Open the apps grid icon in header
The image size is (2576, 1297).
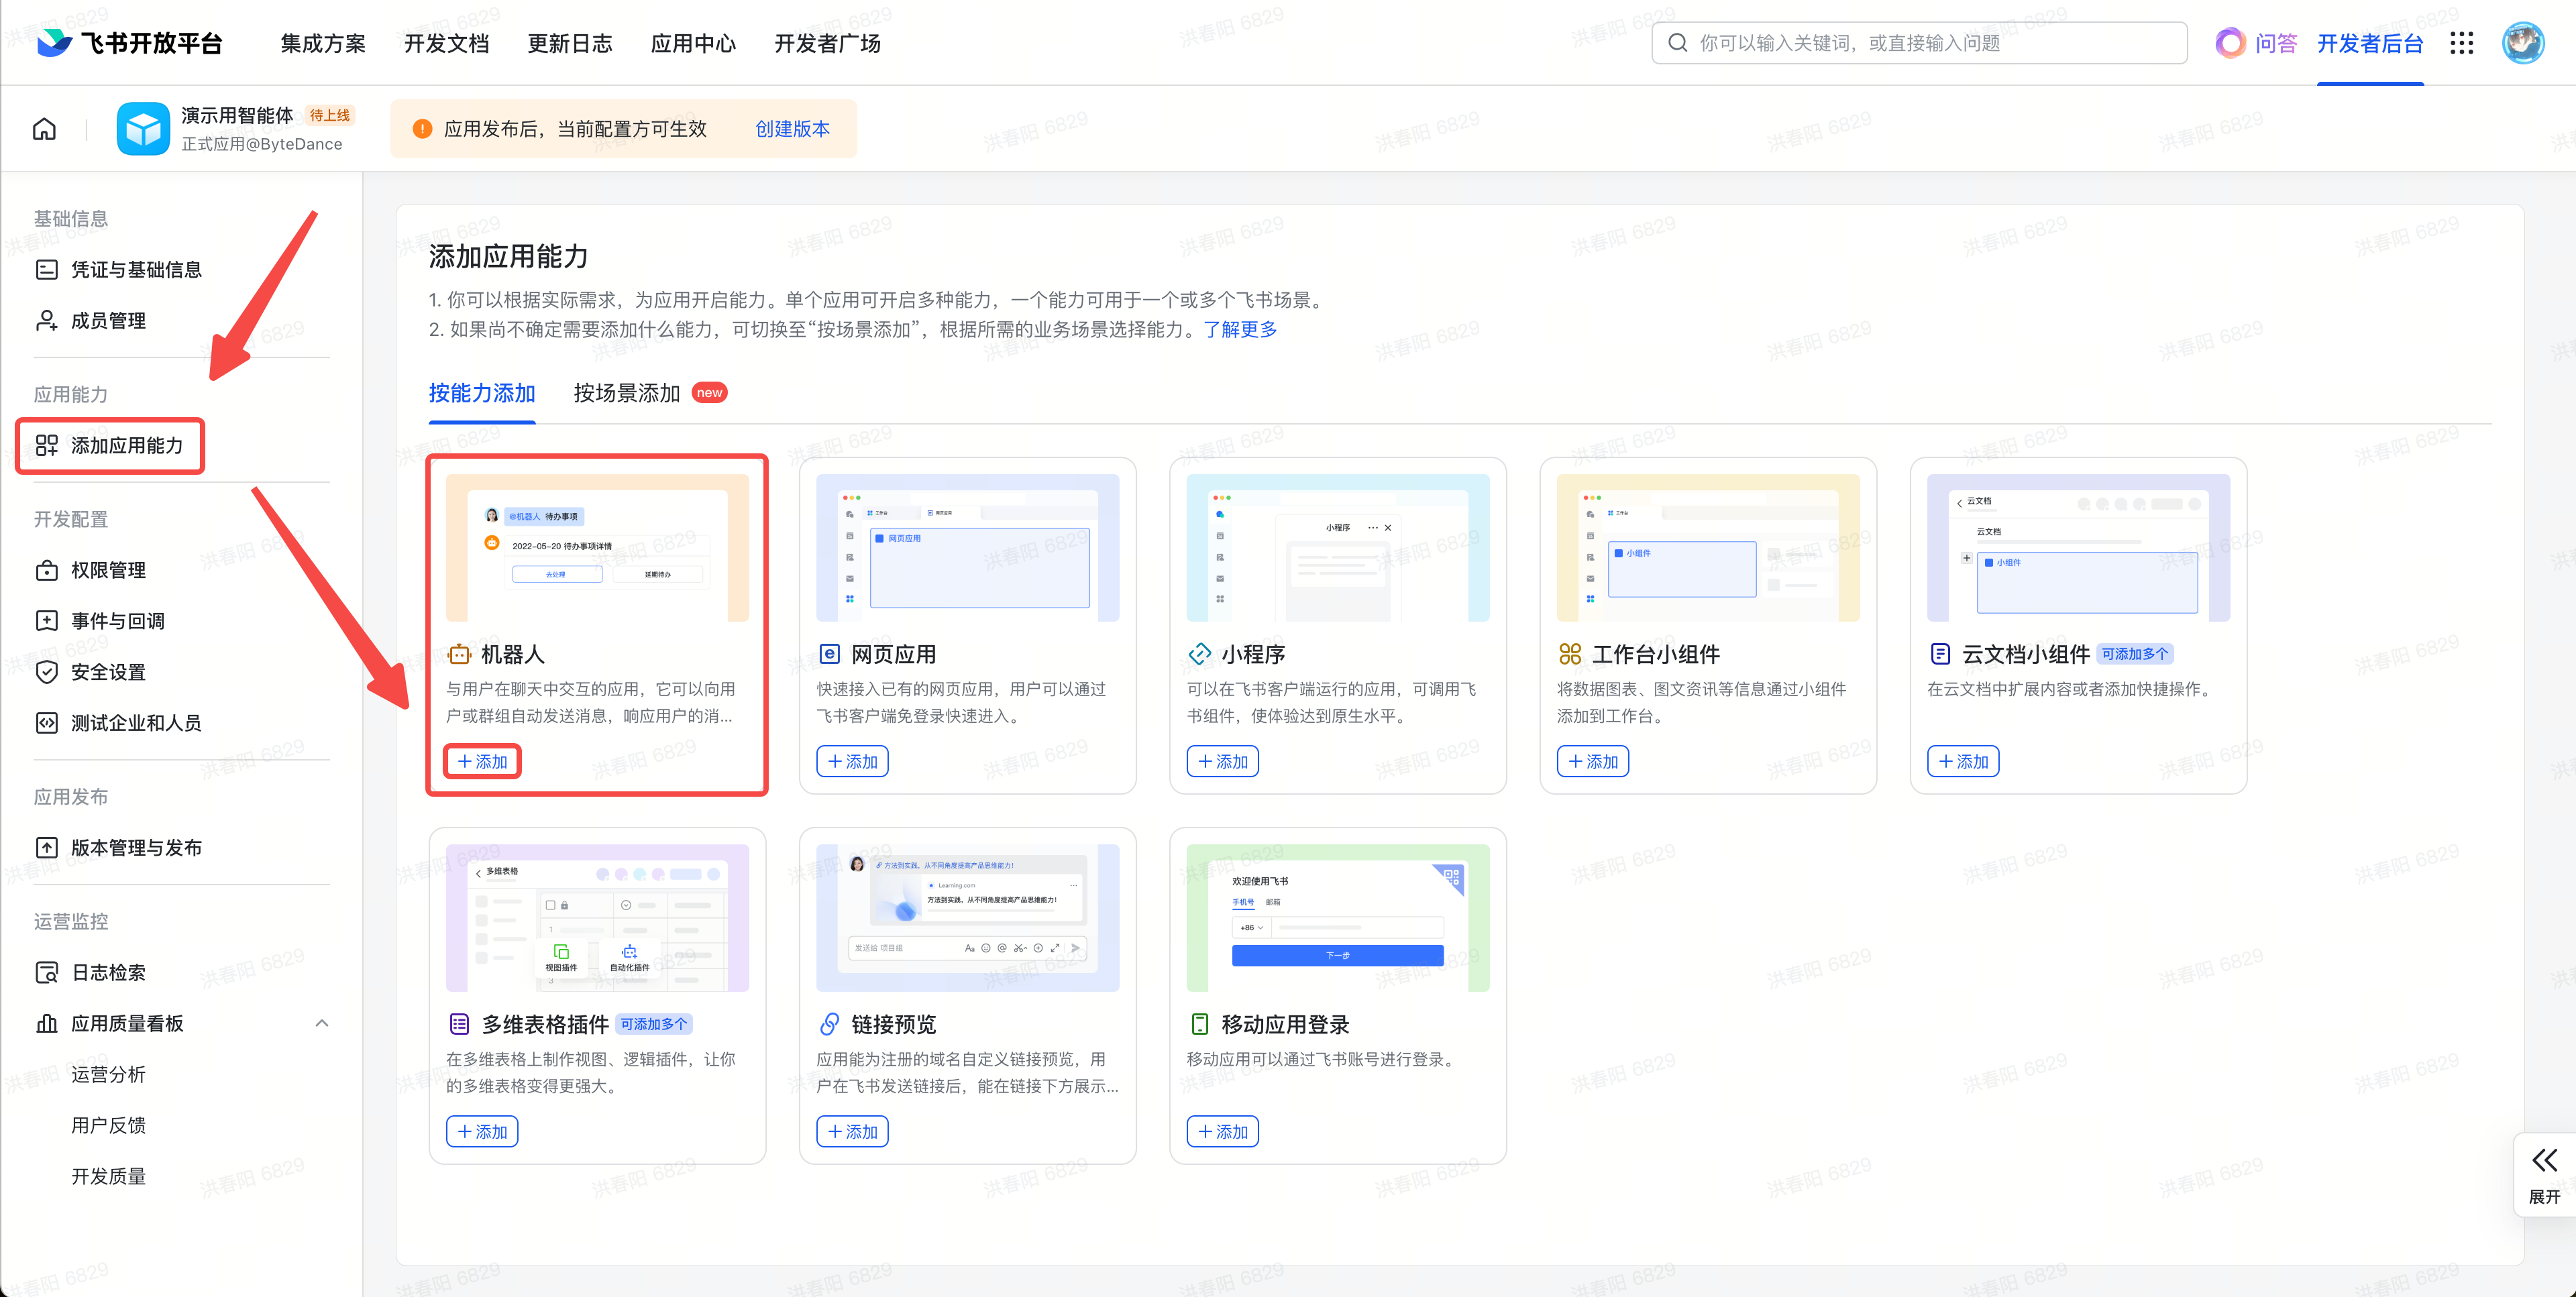(x=2461, y=43)
